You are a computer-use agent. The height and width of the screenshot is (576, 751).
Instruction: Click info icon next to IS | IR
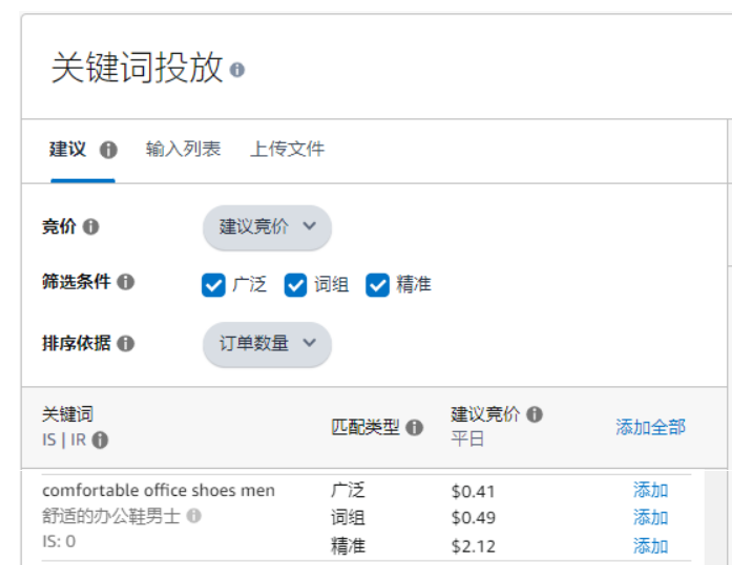tap(100, 440)
